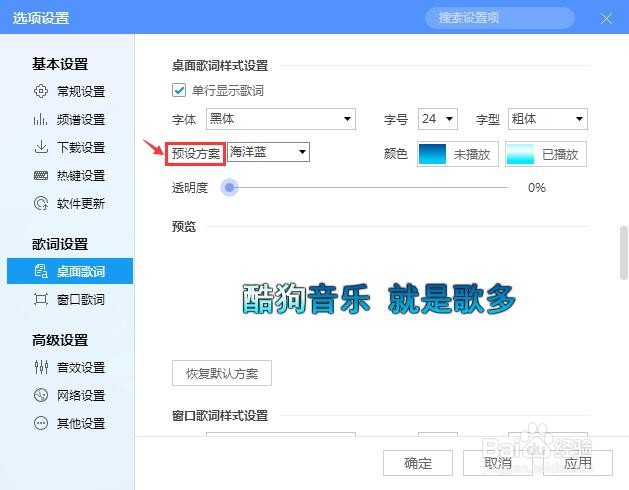The width and height of the screenshot is (629, 490).
Task: Click the lyrics document icon beside 桌面歌词
Action: (x=41, y=271)
